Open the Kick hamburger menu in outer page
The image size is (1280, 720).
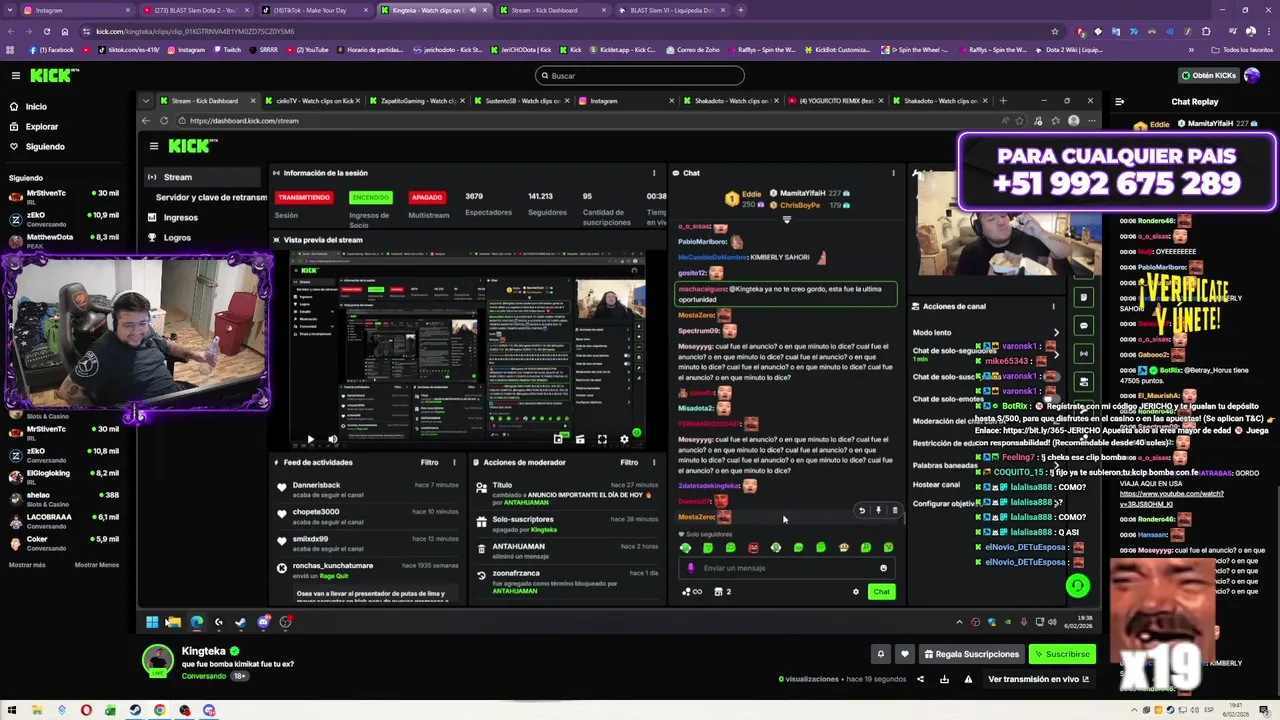pos(15,76)
